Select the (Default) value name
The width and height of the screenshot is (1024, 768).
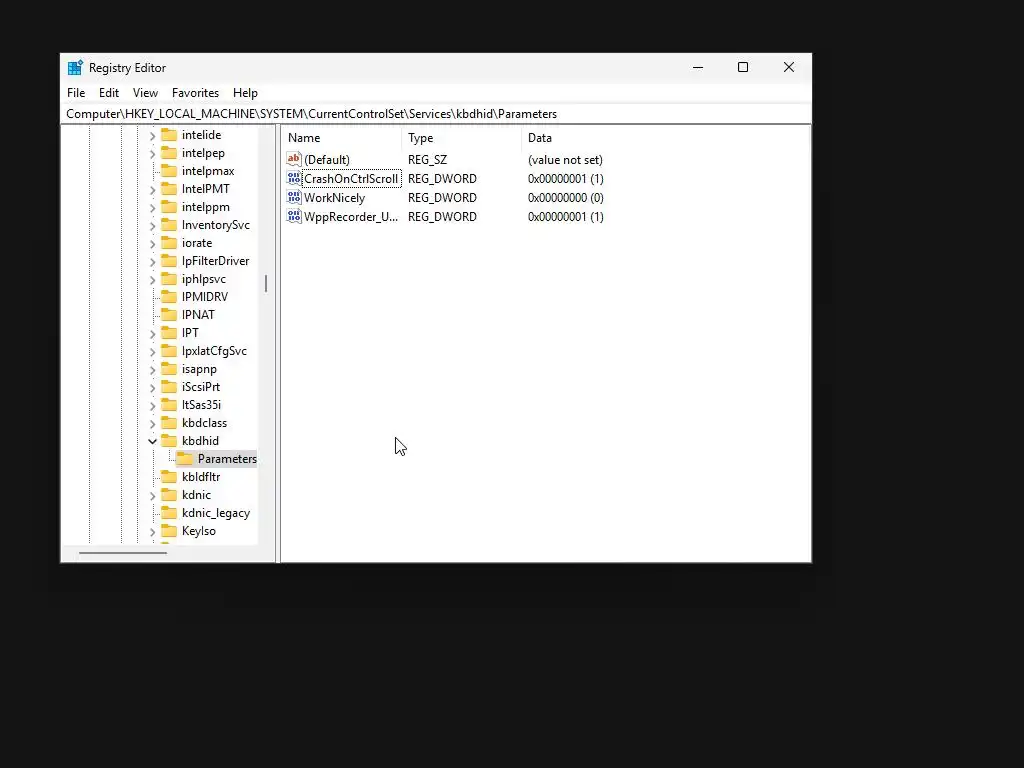coord(327,159)
